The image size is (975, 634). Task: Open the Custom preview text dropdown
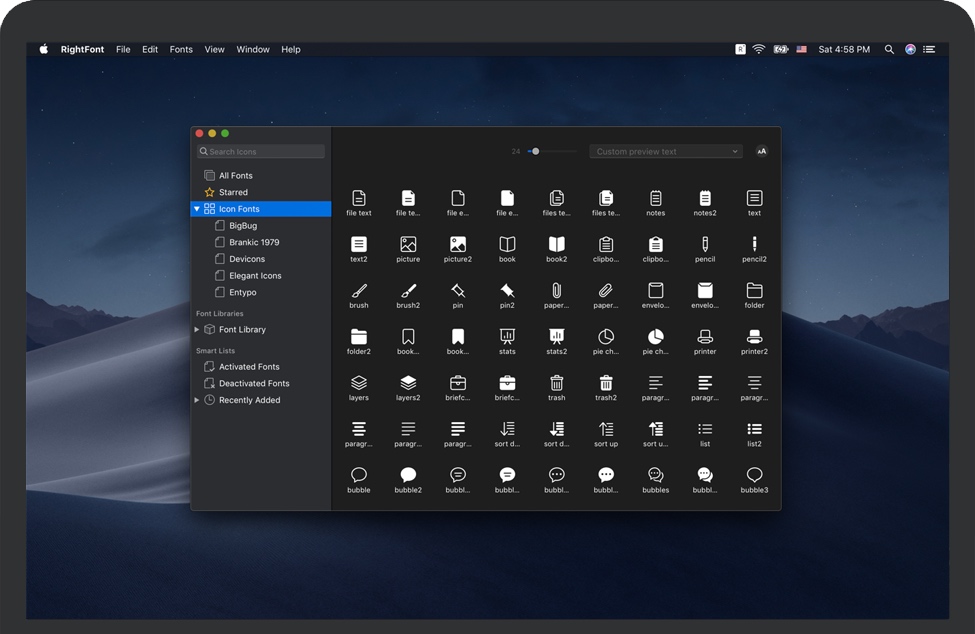tap(665, 151)
